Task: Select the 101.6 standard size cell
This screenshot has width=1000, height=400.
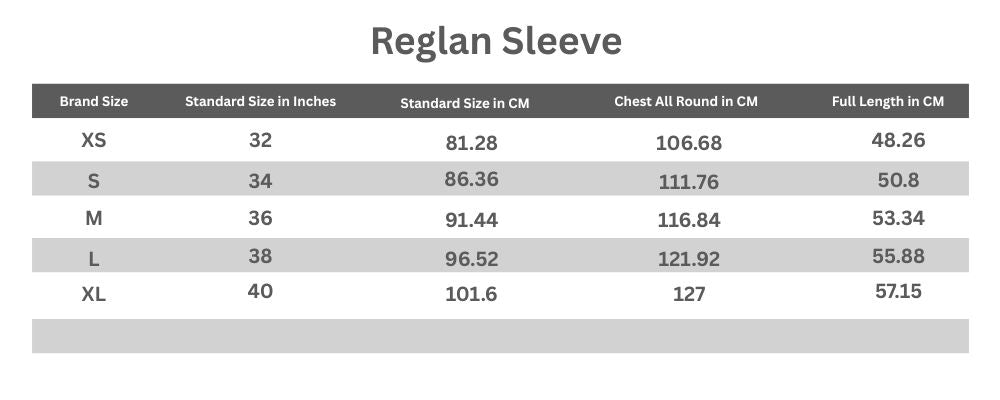Action: 471,295
